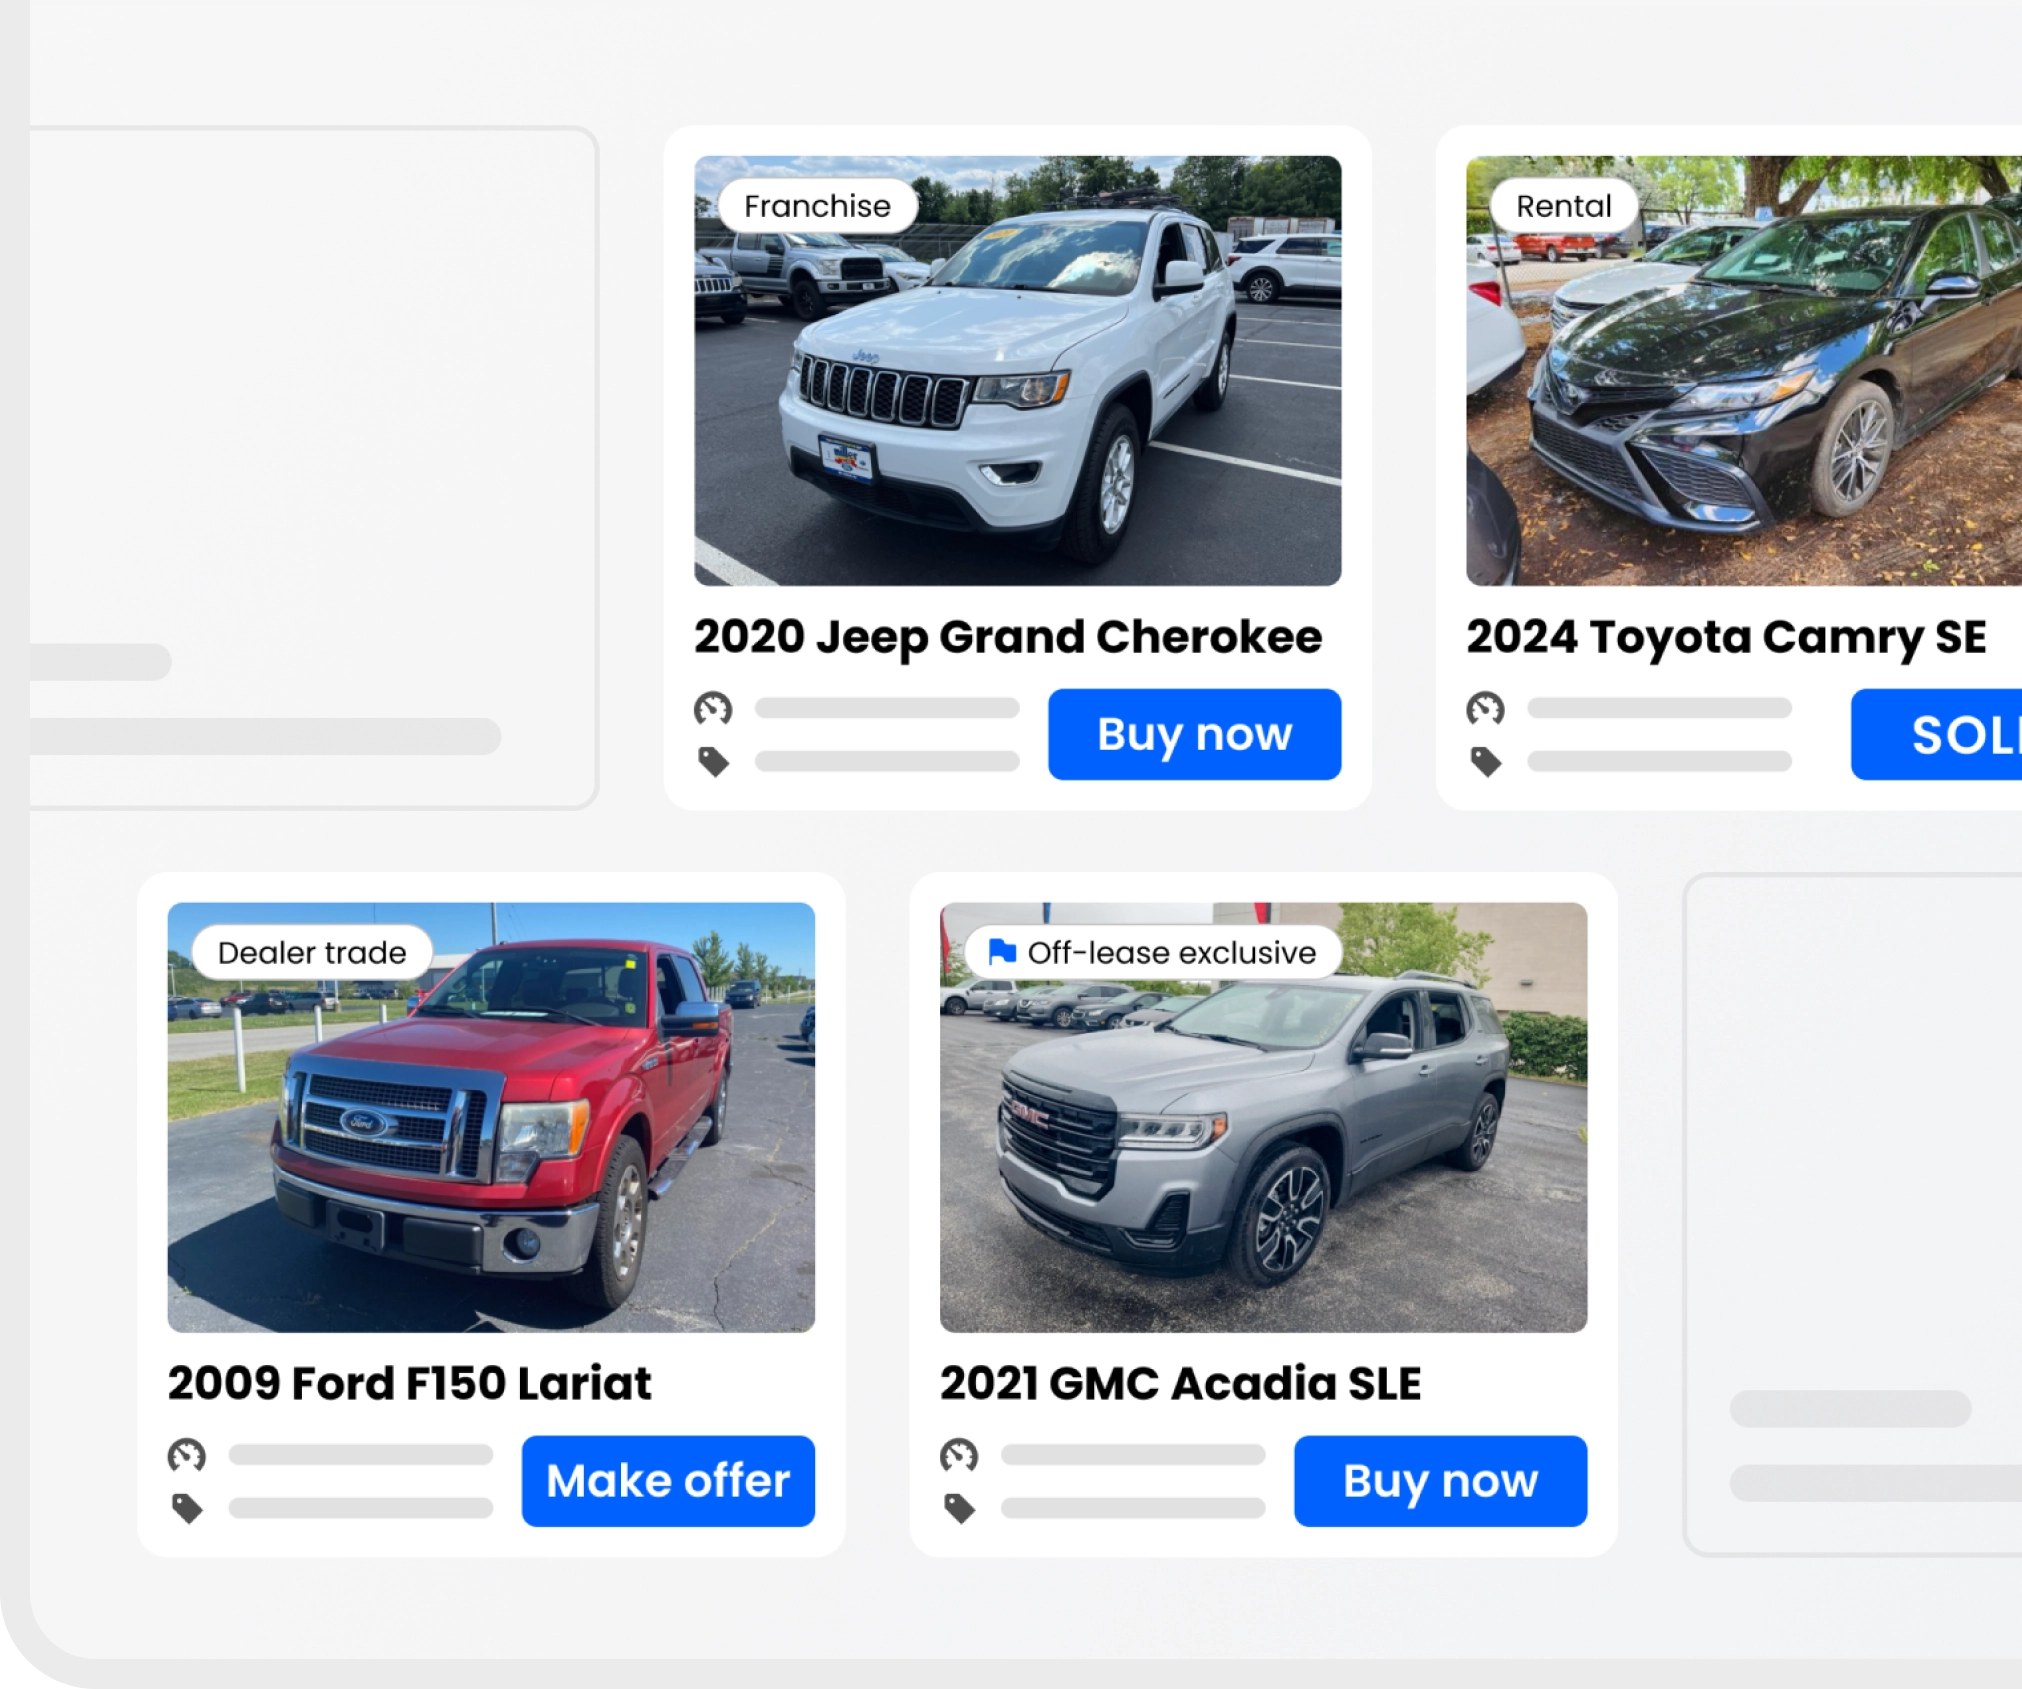The width and height of the screenshot is (2022, 1689).
Task: Buy the 2020 Jeep Grand Cherokee now
Action: 1194,734
